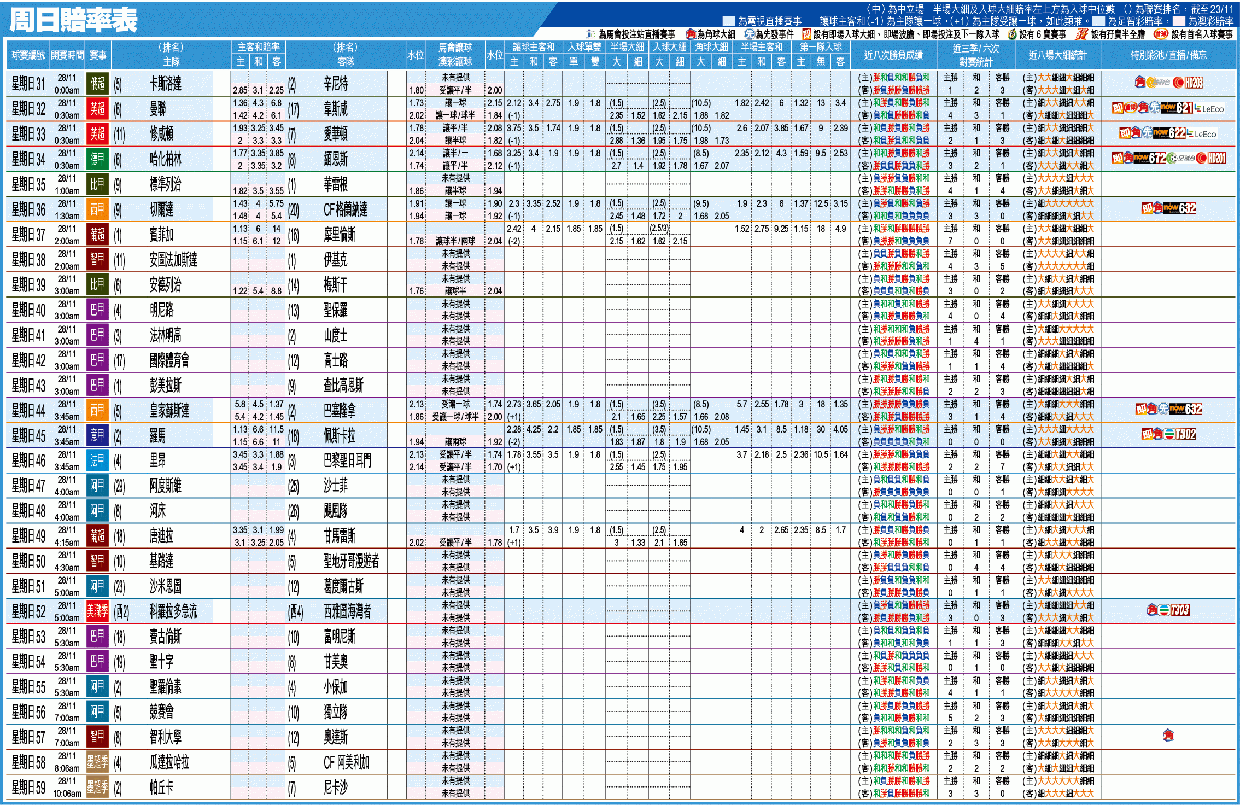Select away team 巴黎聖日耳門
This screenshot has width=1240, height=805.
coord(347,460)
